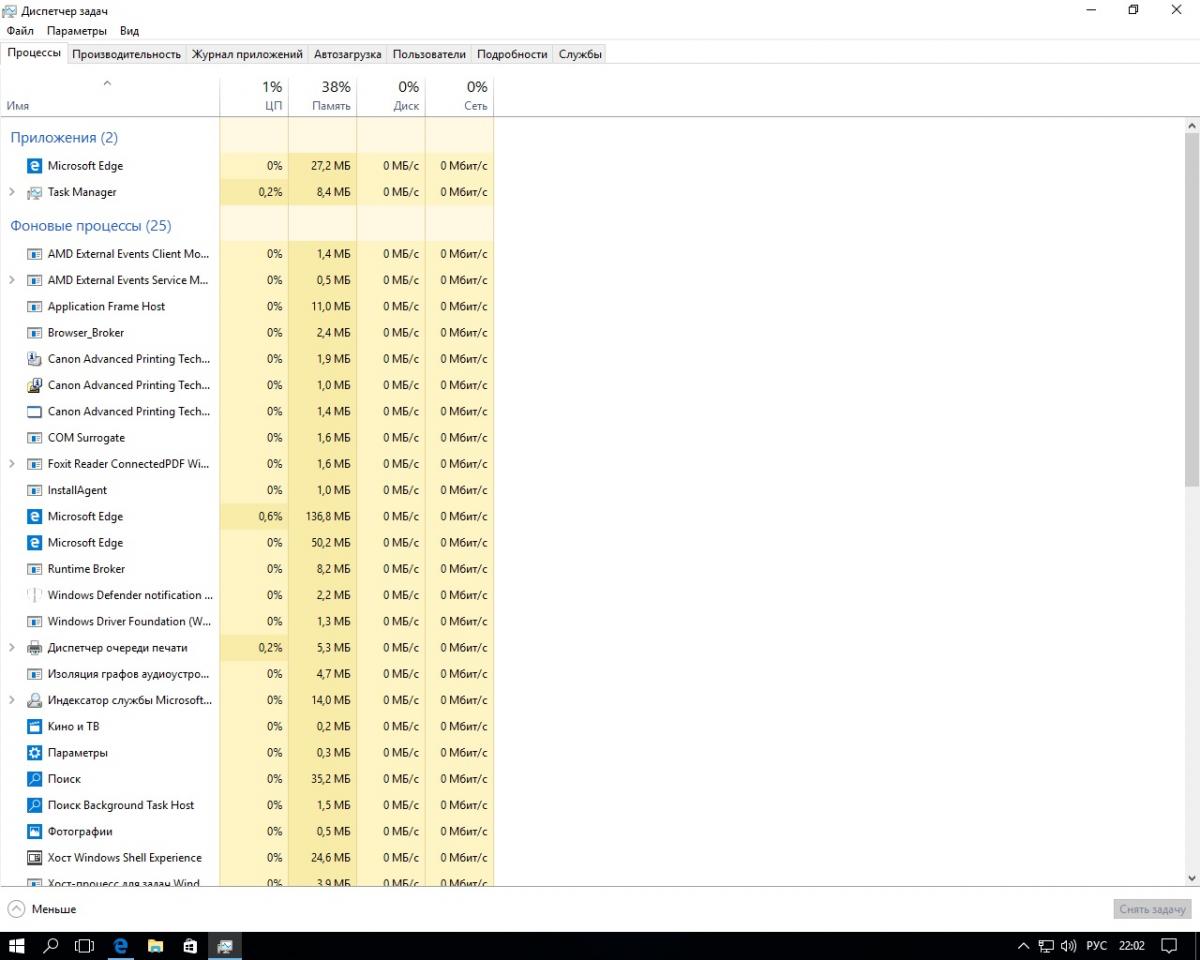
Task: Open File Explorer from the taskbar
Action: (x=155, y=945)
